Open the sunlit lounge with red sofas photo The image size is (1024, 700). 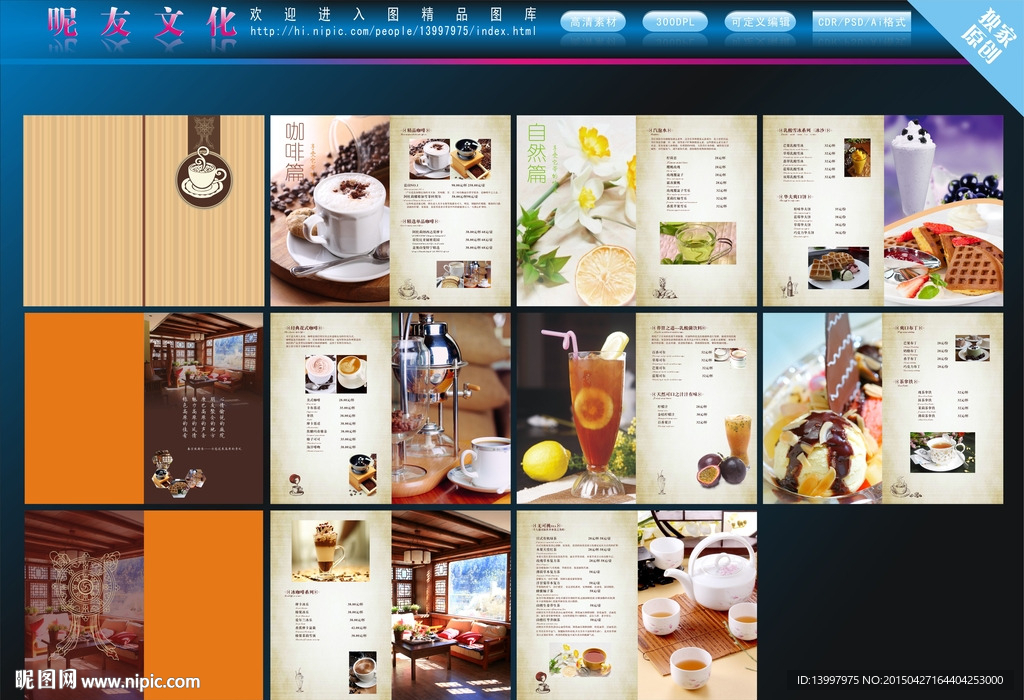[451, 605]
